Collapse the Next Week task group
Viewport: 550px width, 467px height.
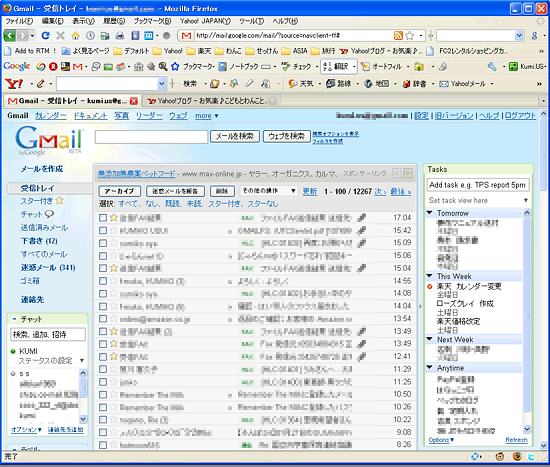tap(430, 339)
